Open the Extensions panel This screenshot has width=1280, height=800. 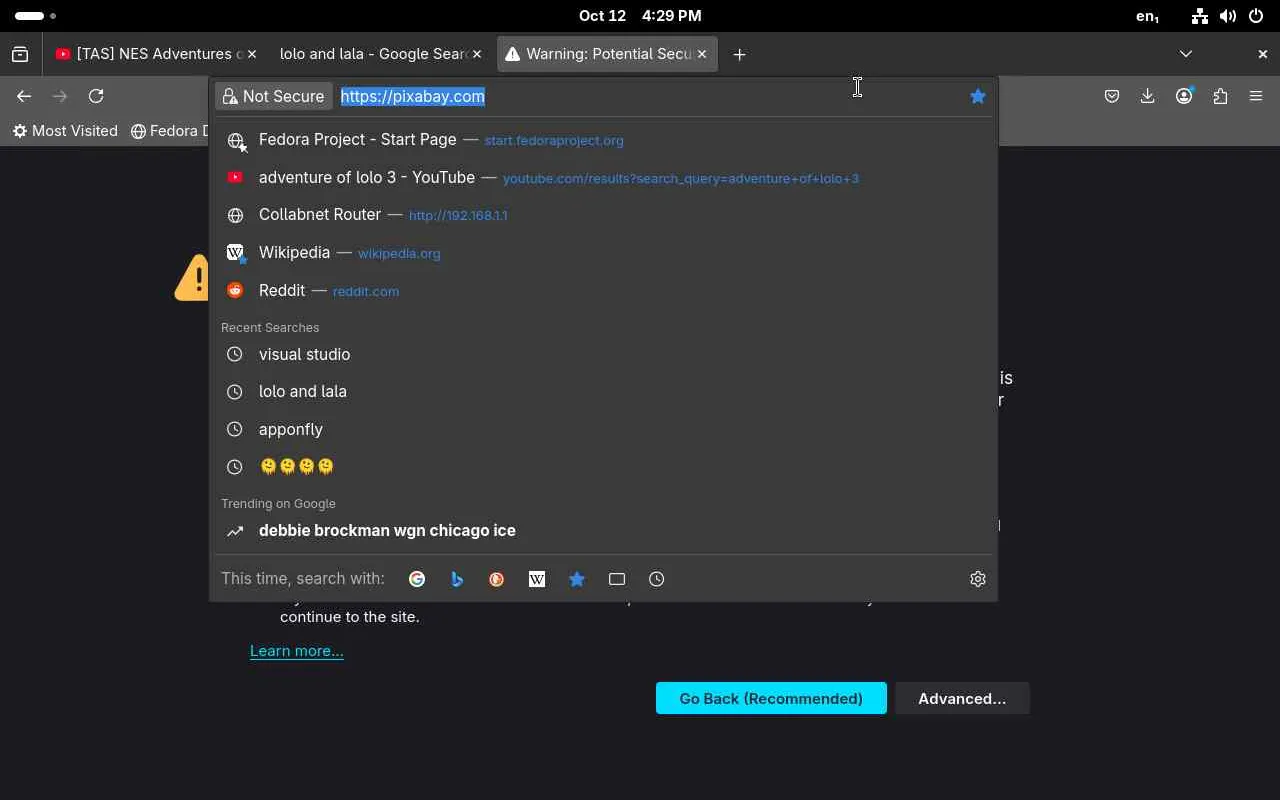point(1220,96)
